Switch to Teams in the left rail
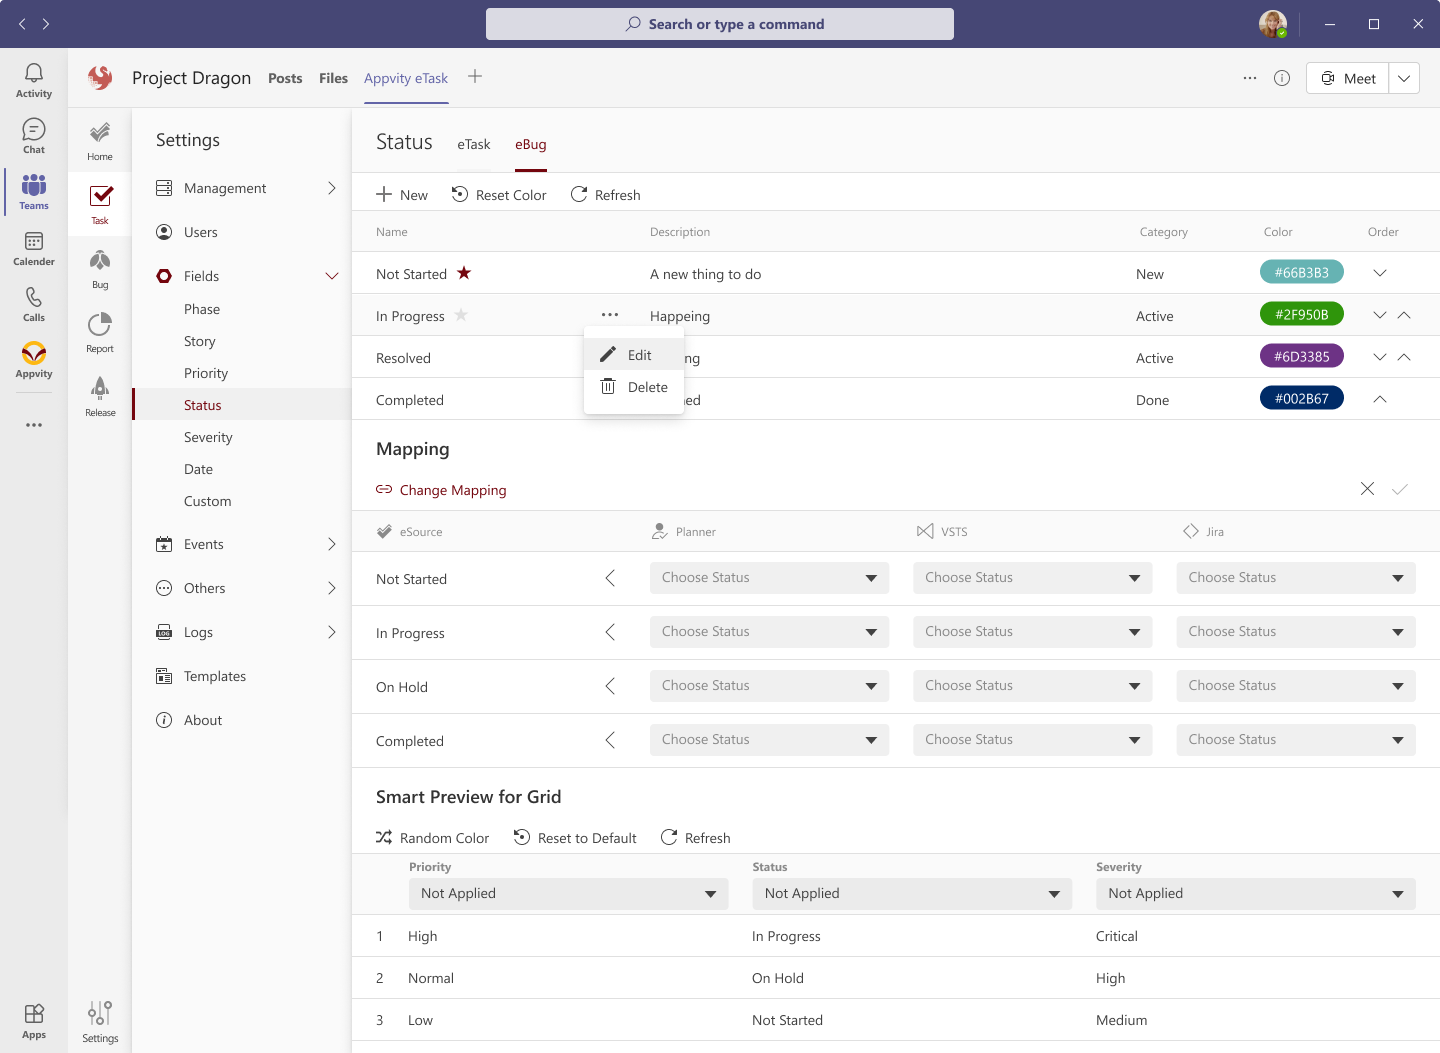 (33, 192)
